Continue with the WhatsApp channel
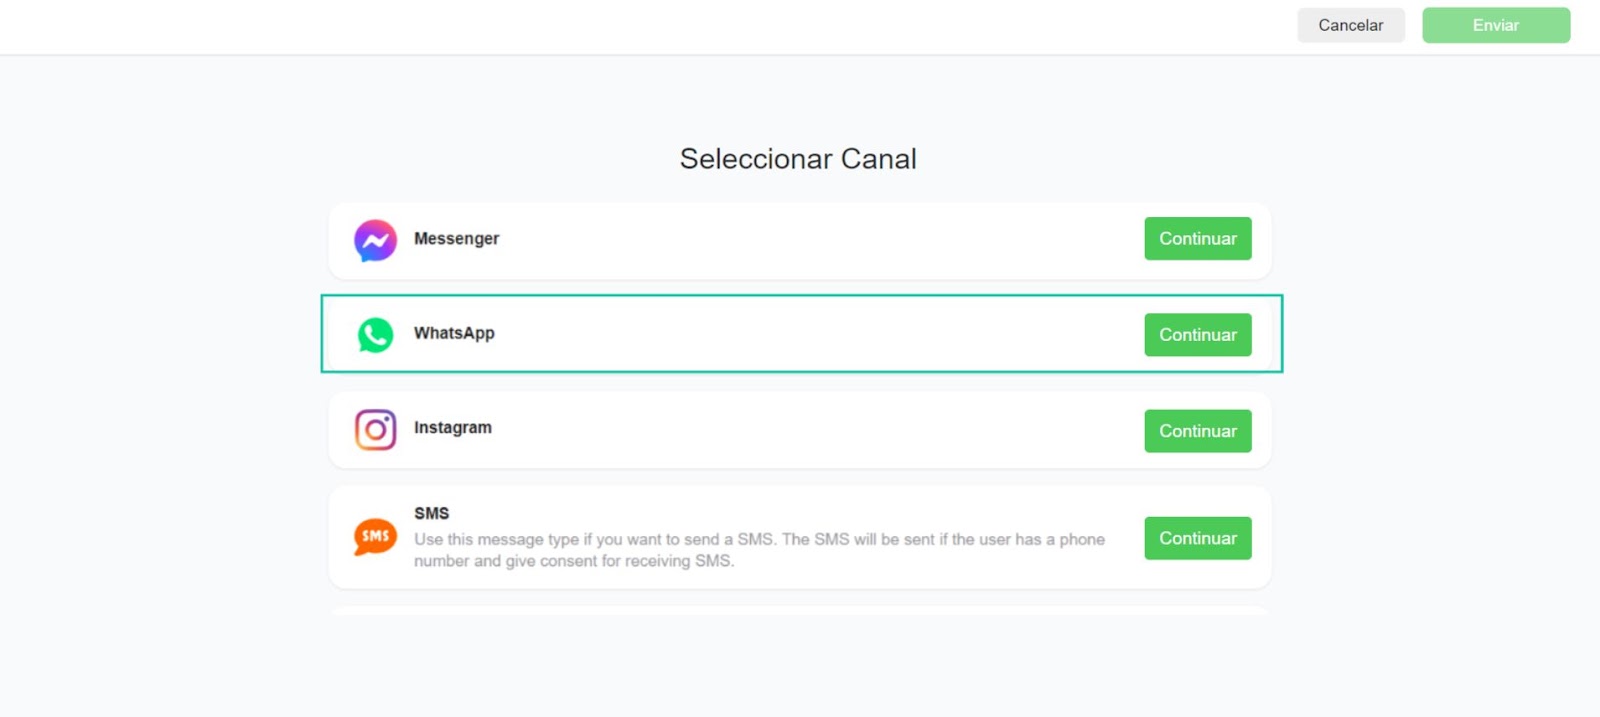 [x=1198, y=335]
